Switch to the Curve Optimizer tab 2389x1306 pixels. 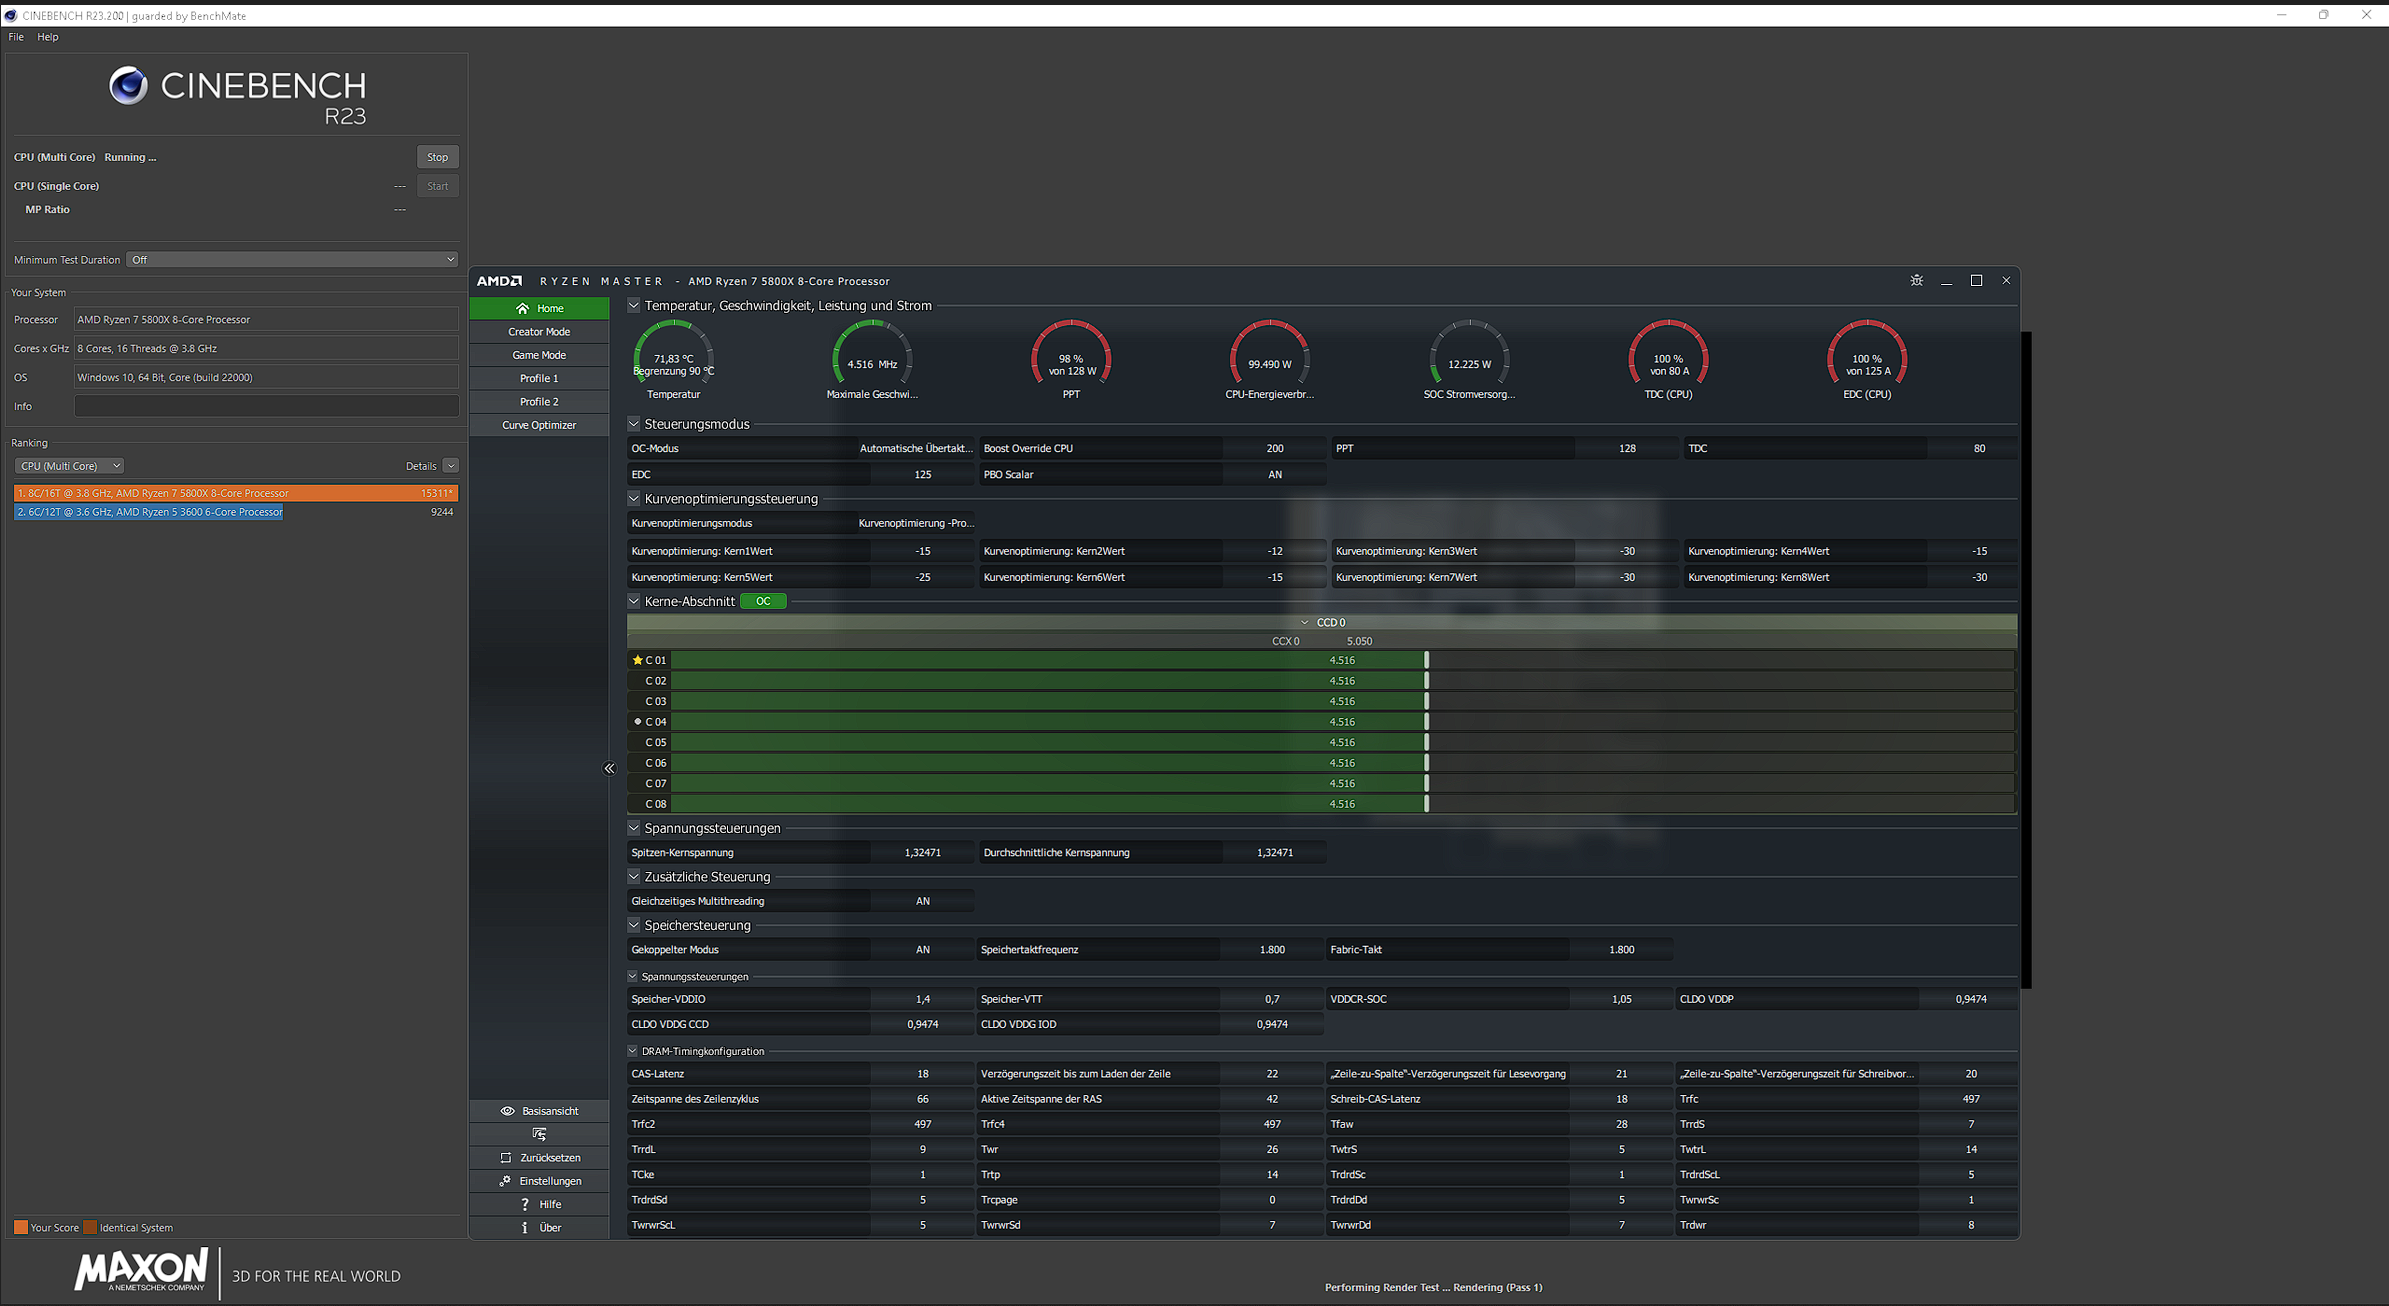click(539, 425)
